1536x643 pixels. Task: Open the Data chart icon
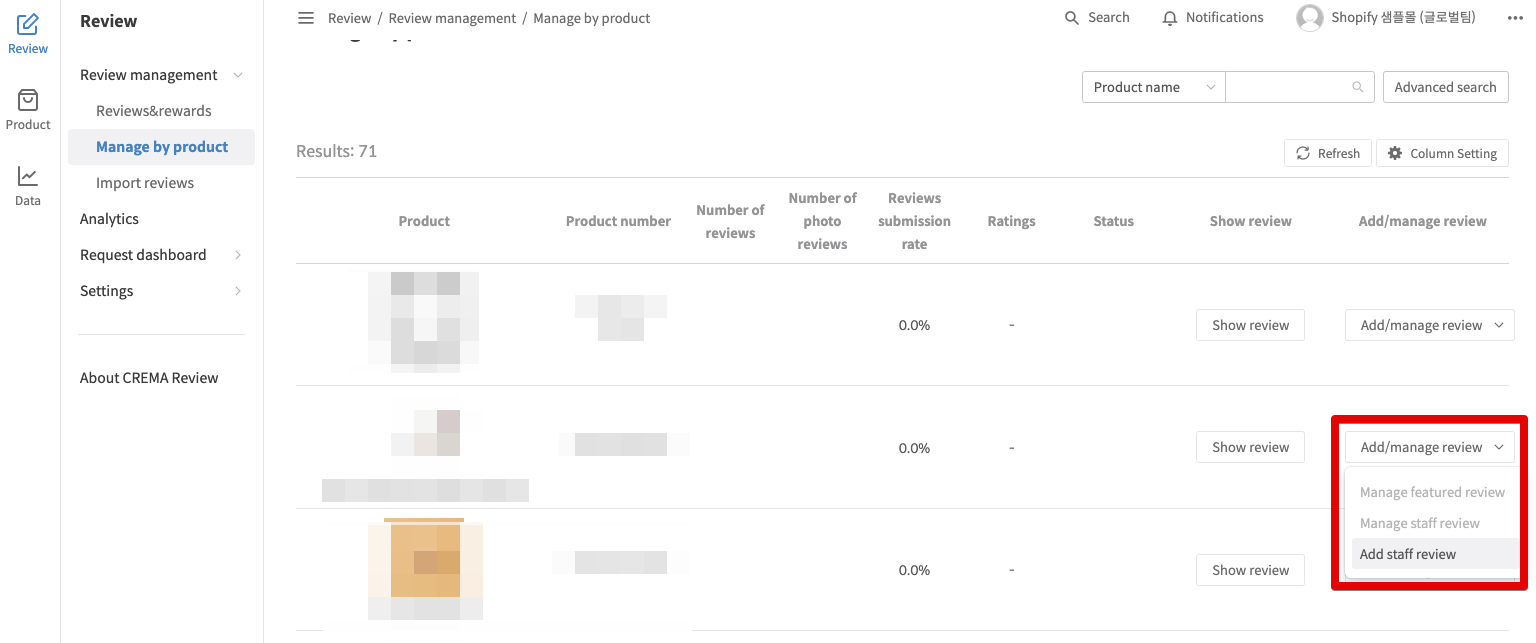click(28, 186)
